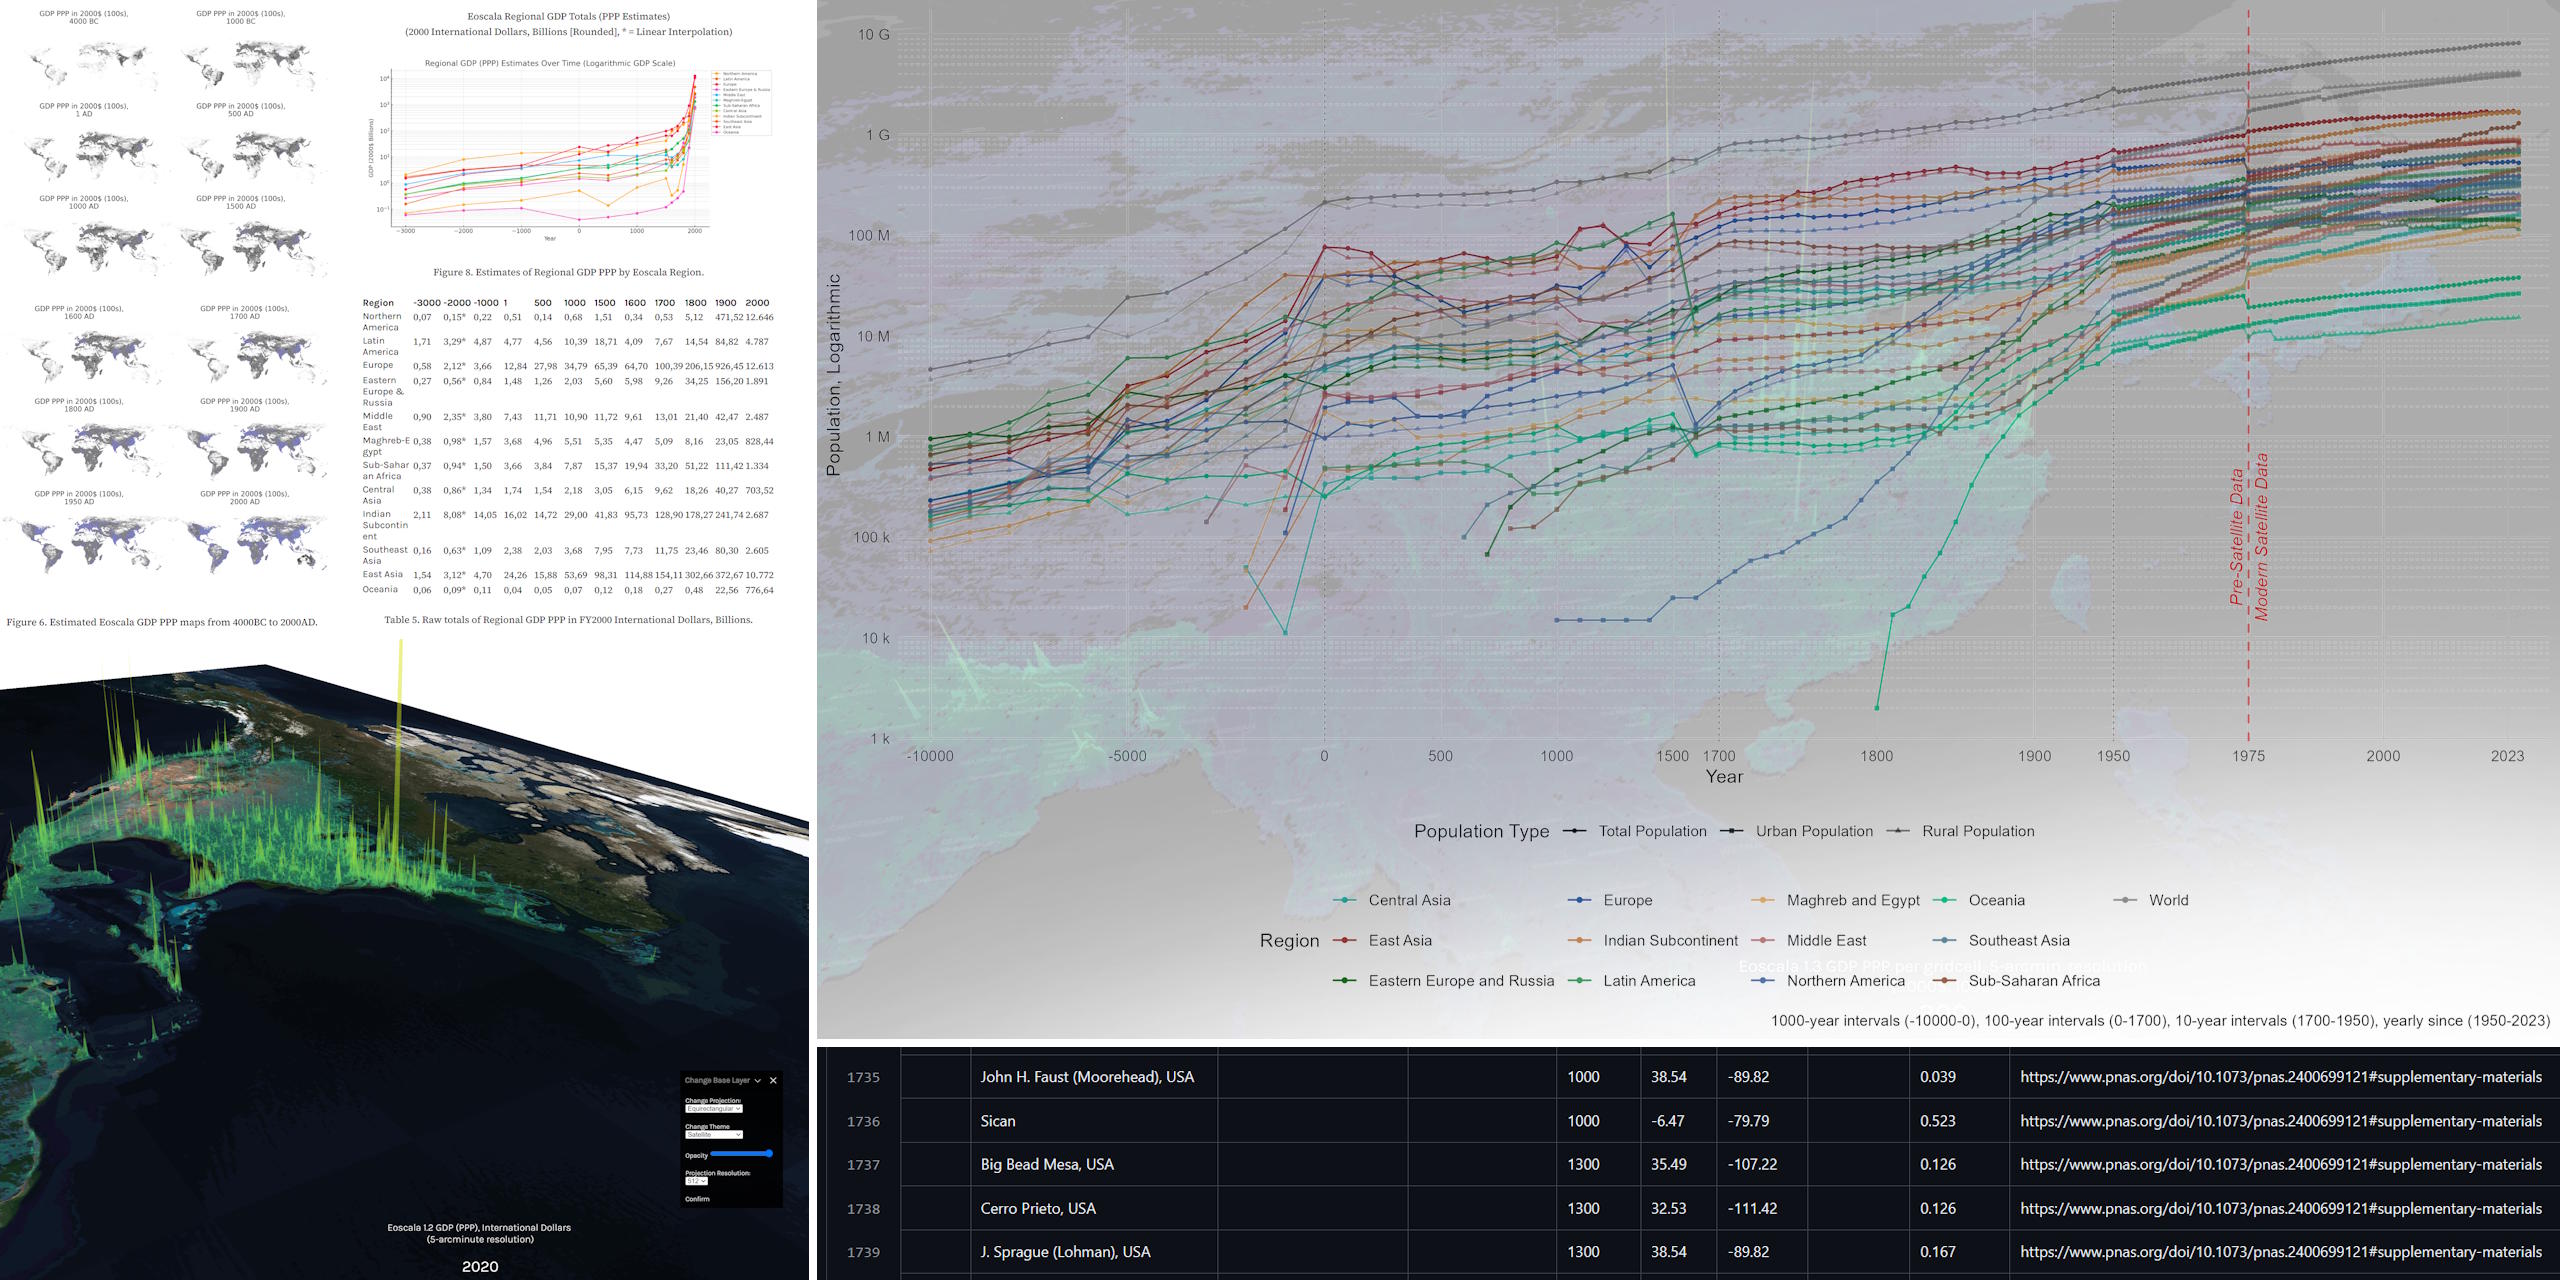
Task: Click the 'Modern Satellite Data' annotation
Action: point(2261,537)
